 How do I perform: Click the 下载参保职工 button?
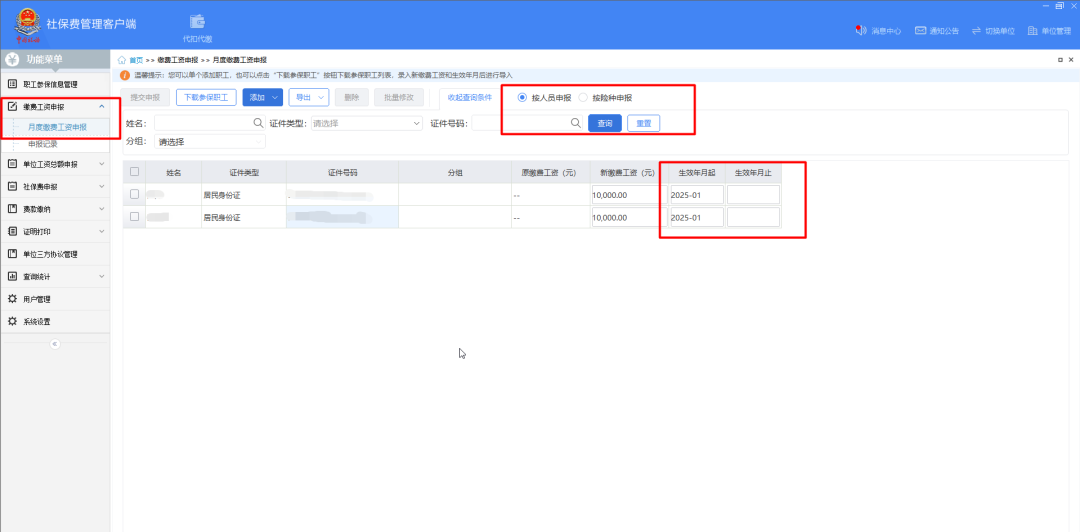tap(206, 98)
